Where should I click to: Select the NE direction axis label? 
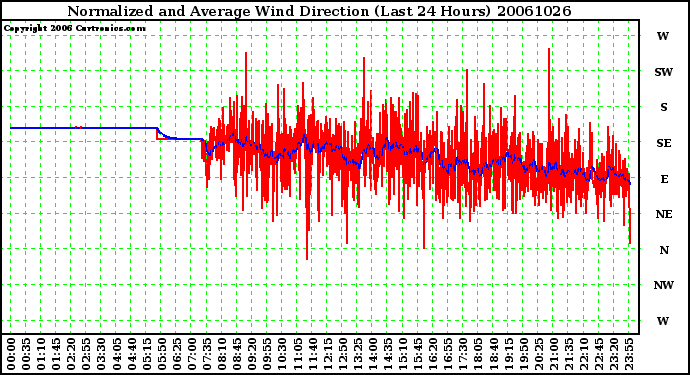point(664,214)
